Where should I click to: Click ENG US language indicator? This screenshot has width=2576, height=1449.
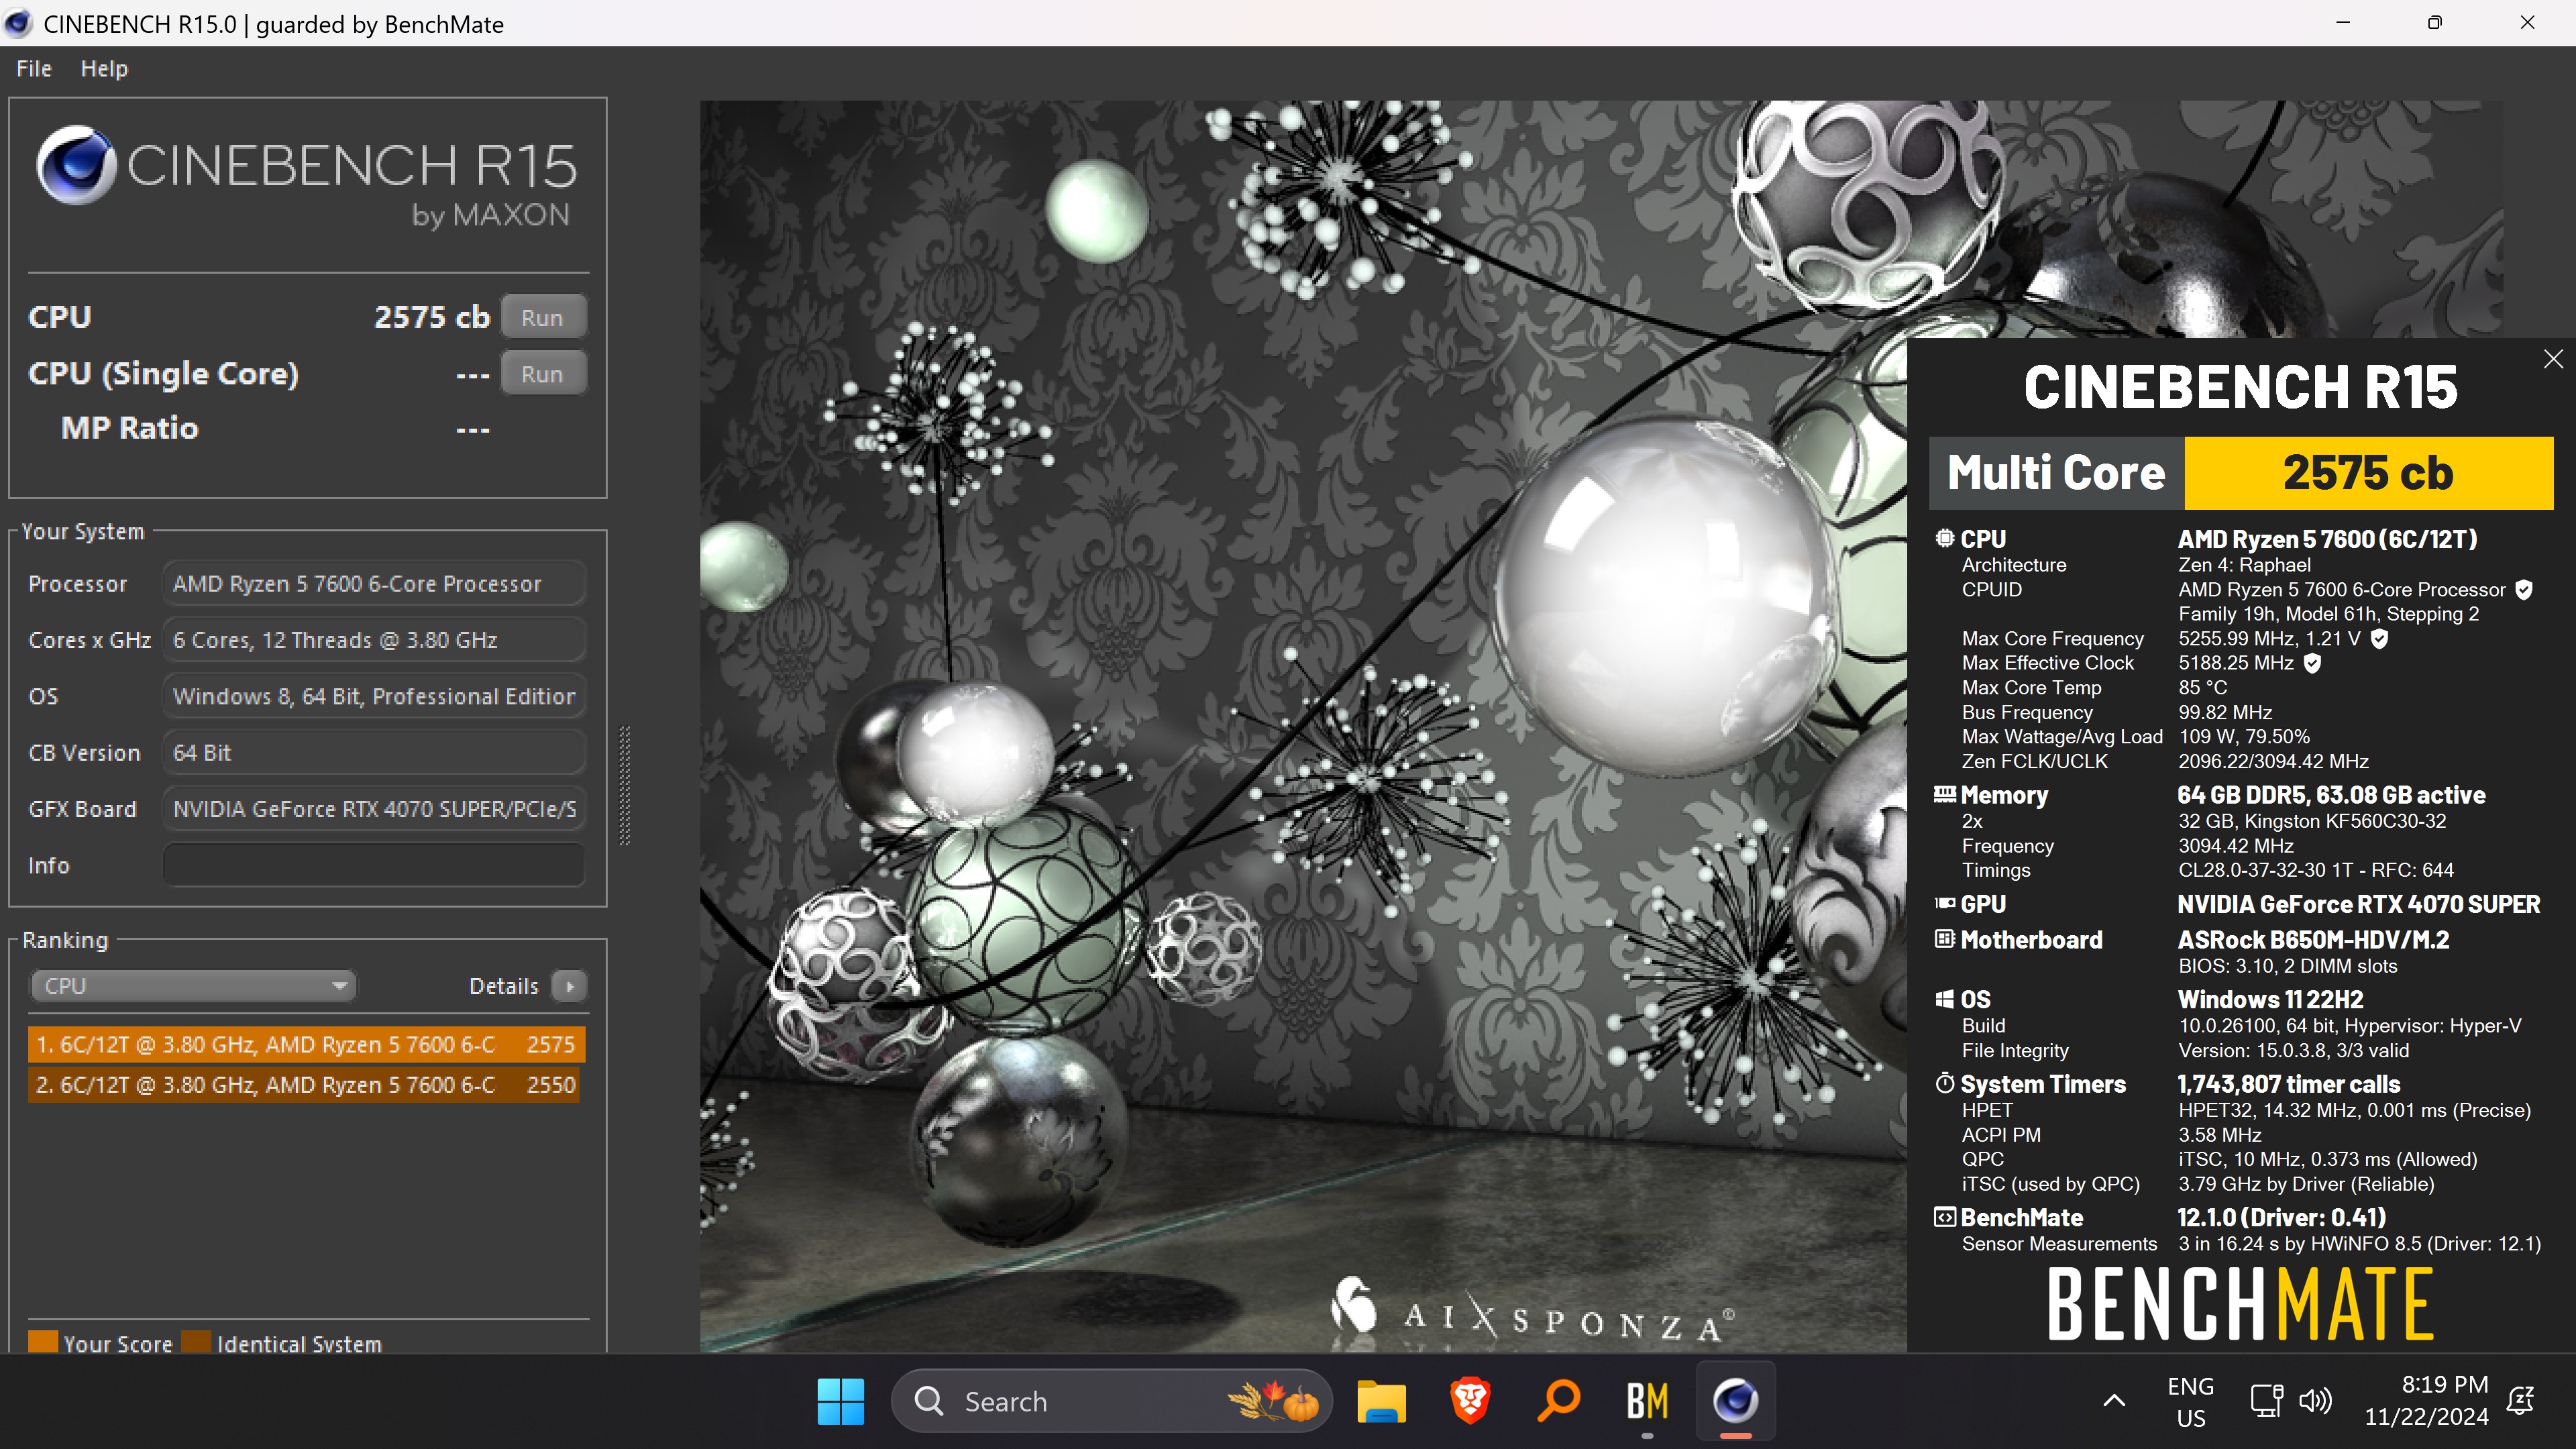coord(2190,1402)
